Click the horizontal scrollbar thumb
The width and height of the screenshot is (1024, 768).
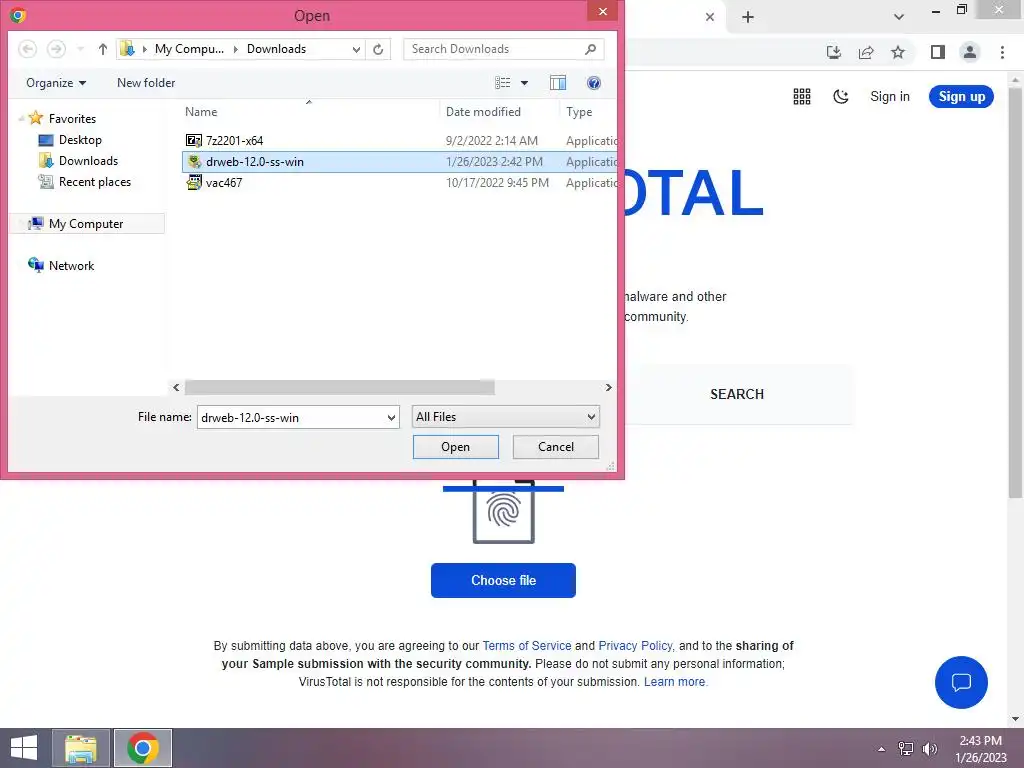pyautogui.click(x=339, y=387)
